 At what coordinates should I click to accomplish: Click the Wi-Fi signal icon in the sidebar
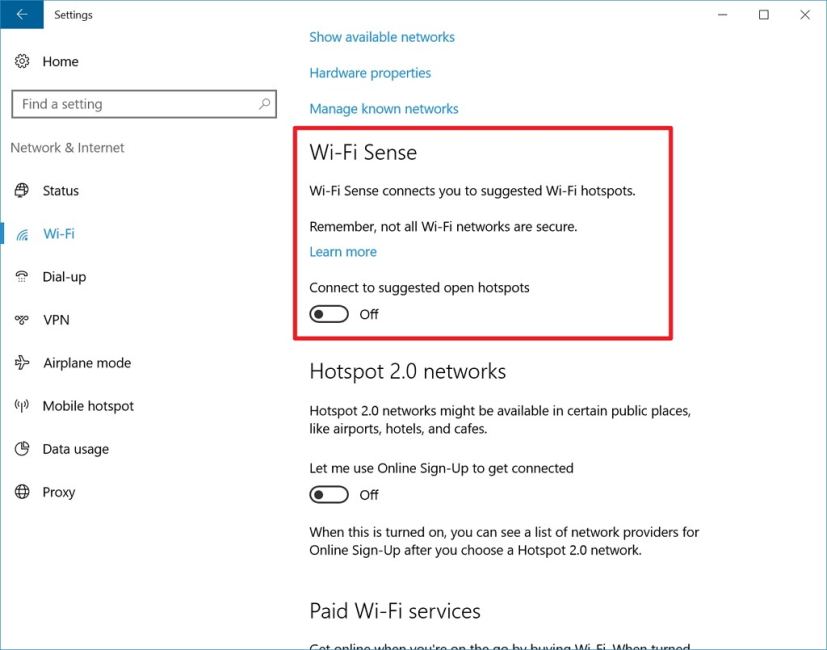22,234
